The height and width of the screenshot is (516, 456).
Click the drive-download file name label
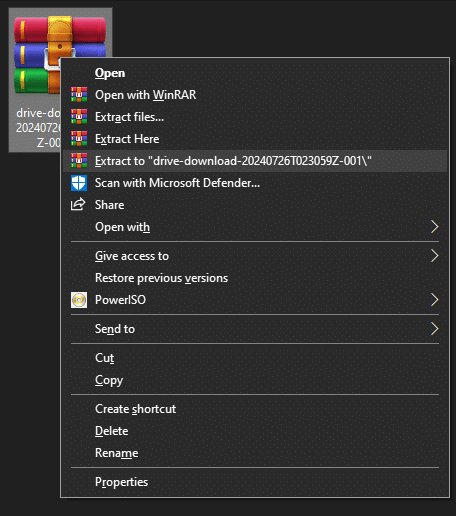coord(38,128)
